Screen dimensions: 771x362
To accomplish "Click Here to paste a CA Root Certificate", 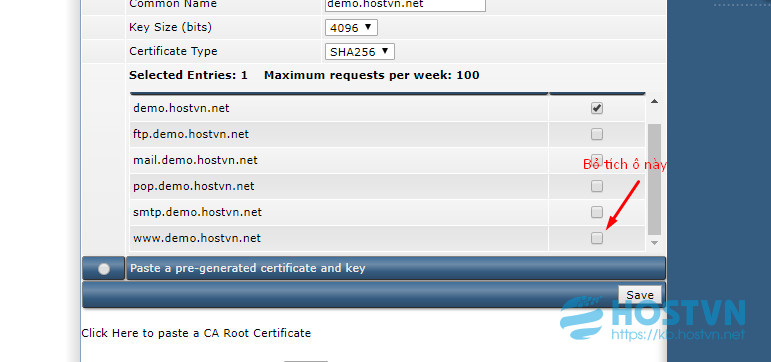I will [196, 333].
